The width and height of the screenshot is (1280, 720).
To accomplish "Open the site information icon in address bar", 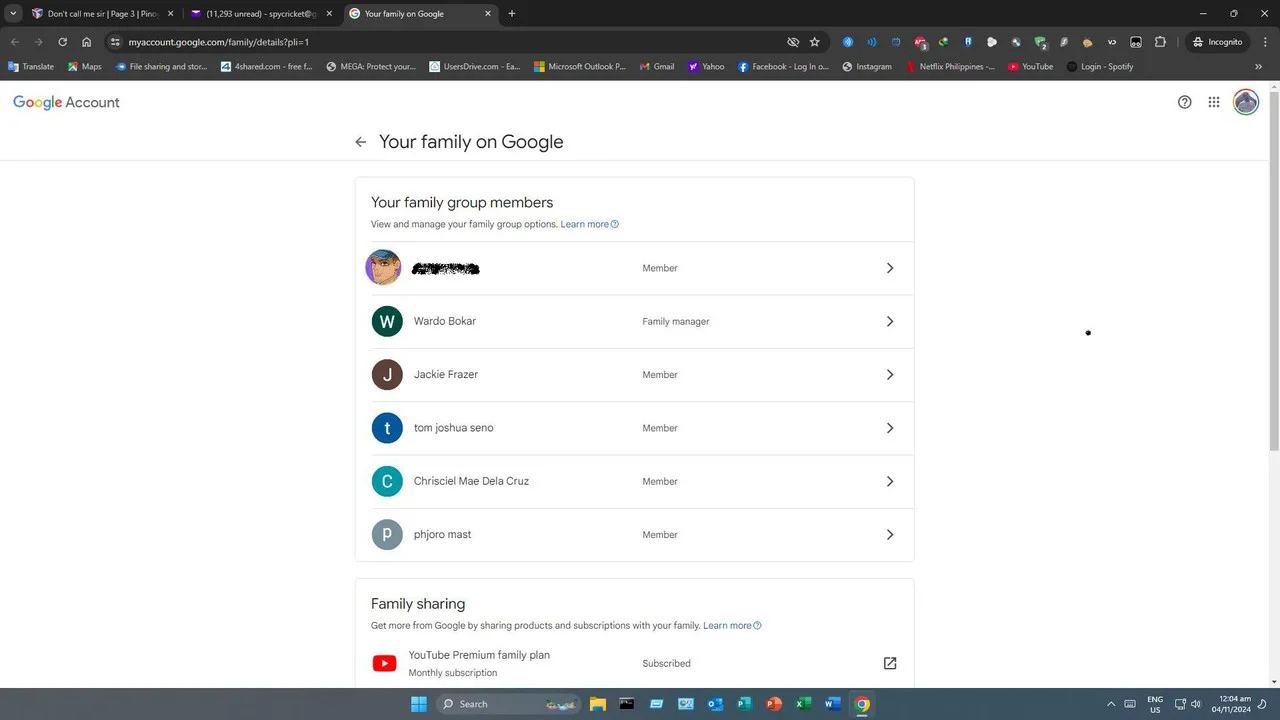I will 115,42.
